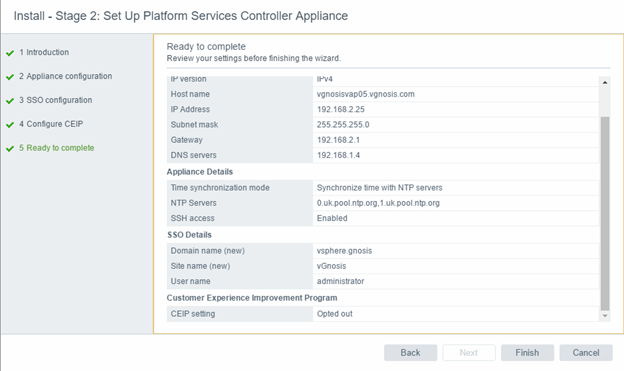The width and height of the screenshot is (624, 371).
Task: Select 'Synchronize time with NTP servers' value
Action: coord(379,188)
